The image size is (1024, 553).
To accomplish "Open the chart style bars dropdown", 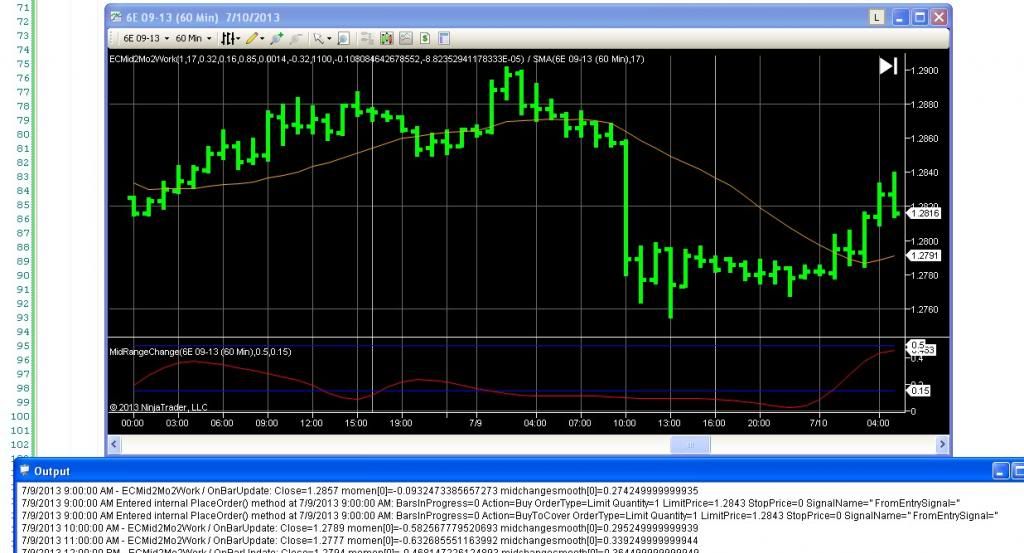I will click(230, 38).
